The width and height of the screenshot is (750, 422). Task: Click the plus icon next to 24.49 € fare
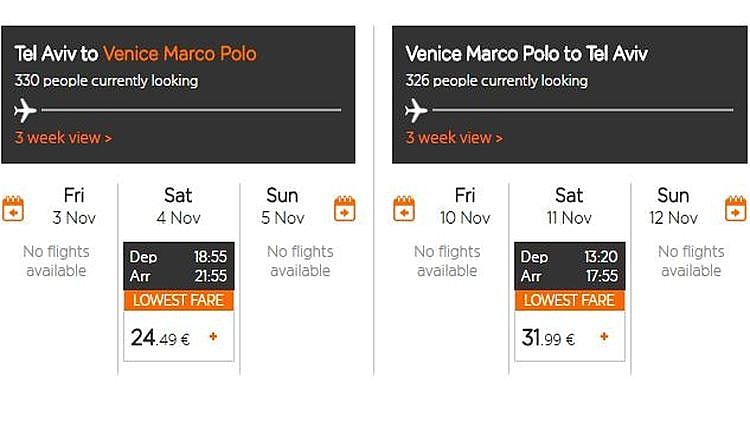(x=213, y=337)
